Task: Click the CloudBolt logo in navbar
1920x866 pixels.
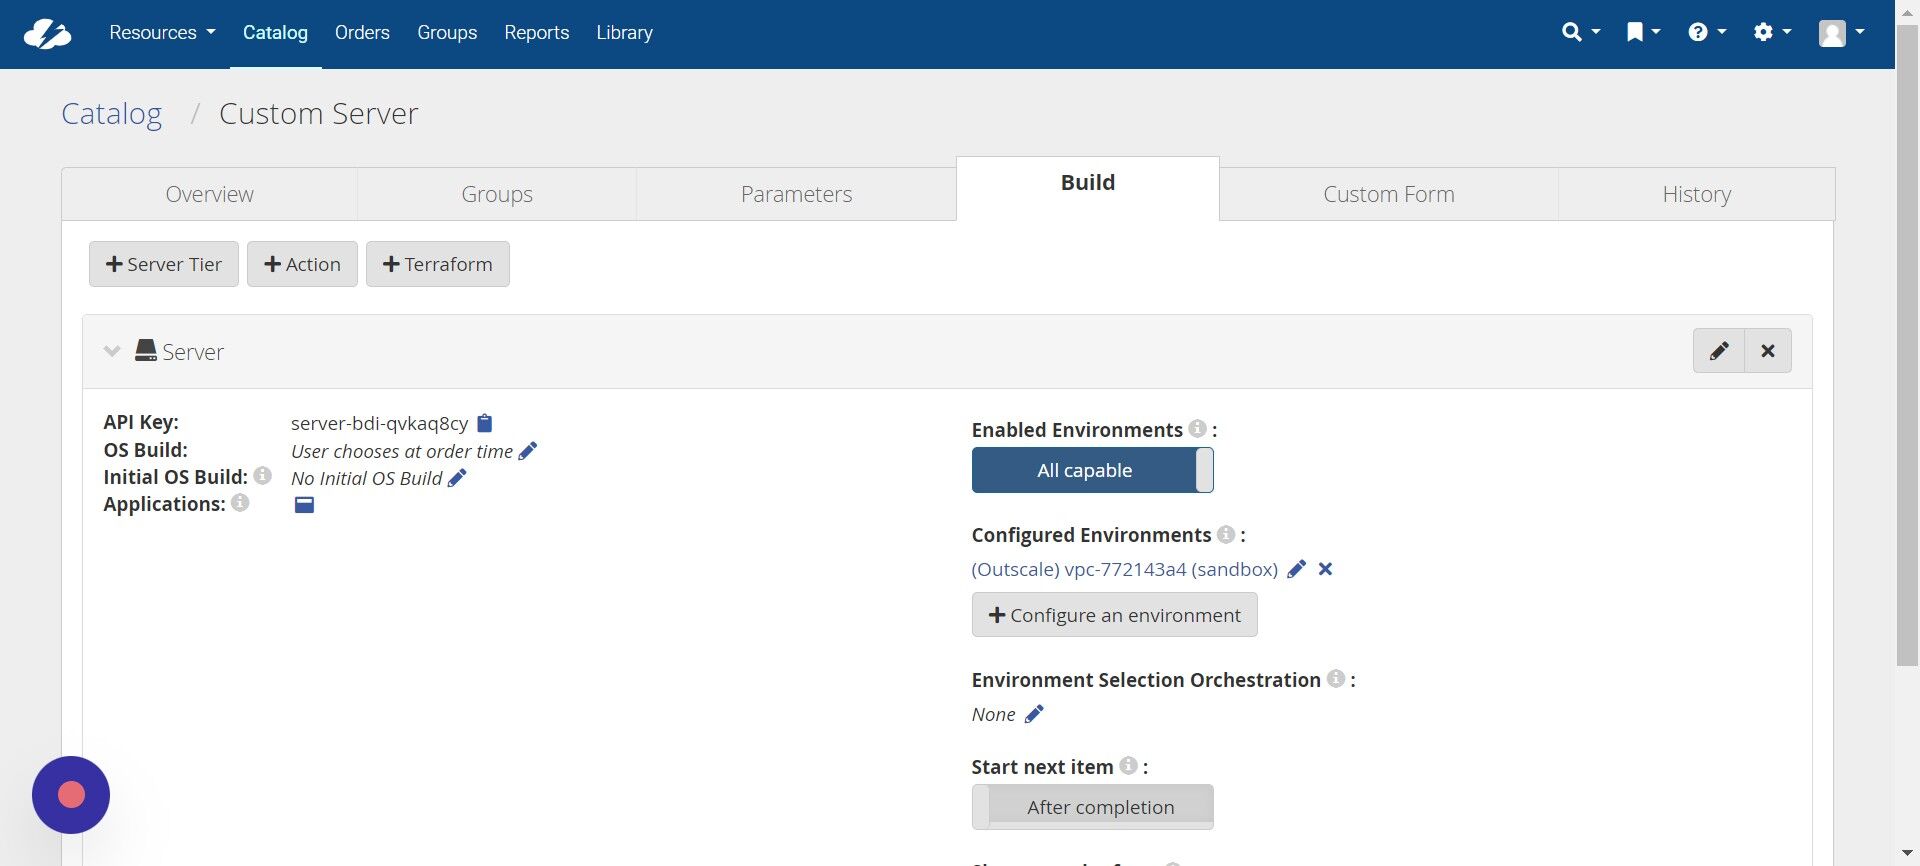Action: pos(47,33)
